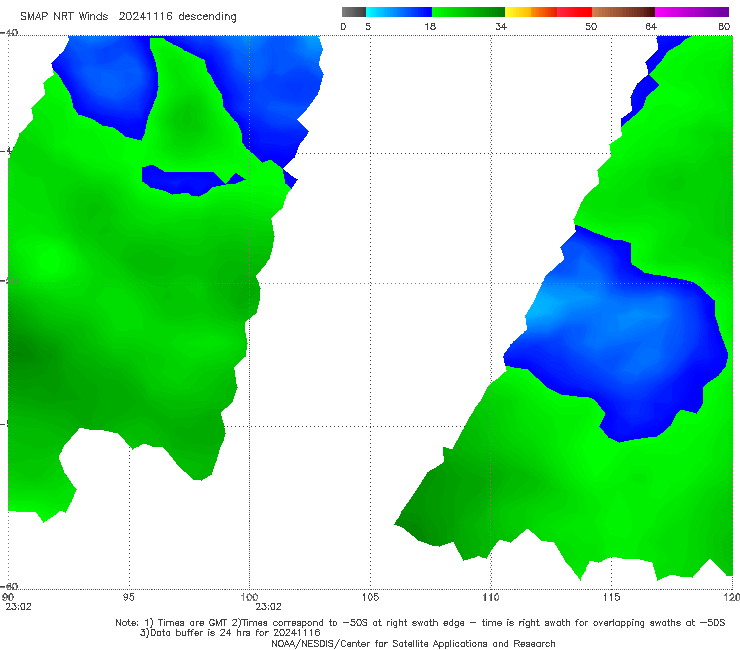Click the note line starting 'Note: 1) Times are GMT'
Image resolution: width=740 pixels, height=650 pixels.
(420, 623)
